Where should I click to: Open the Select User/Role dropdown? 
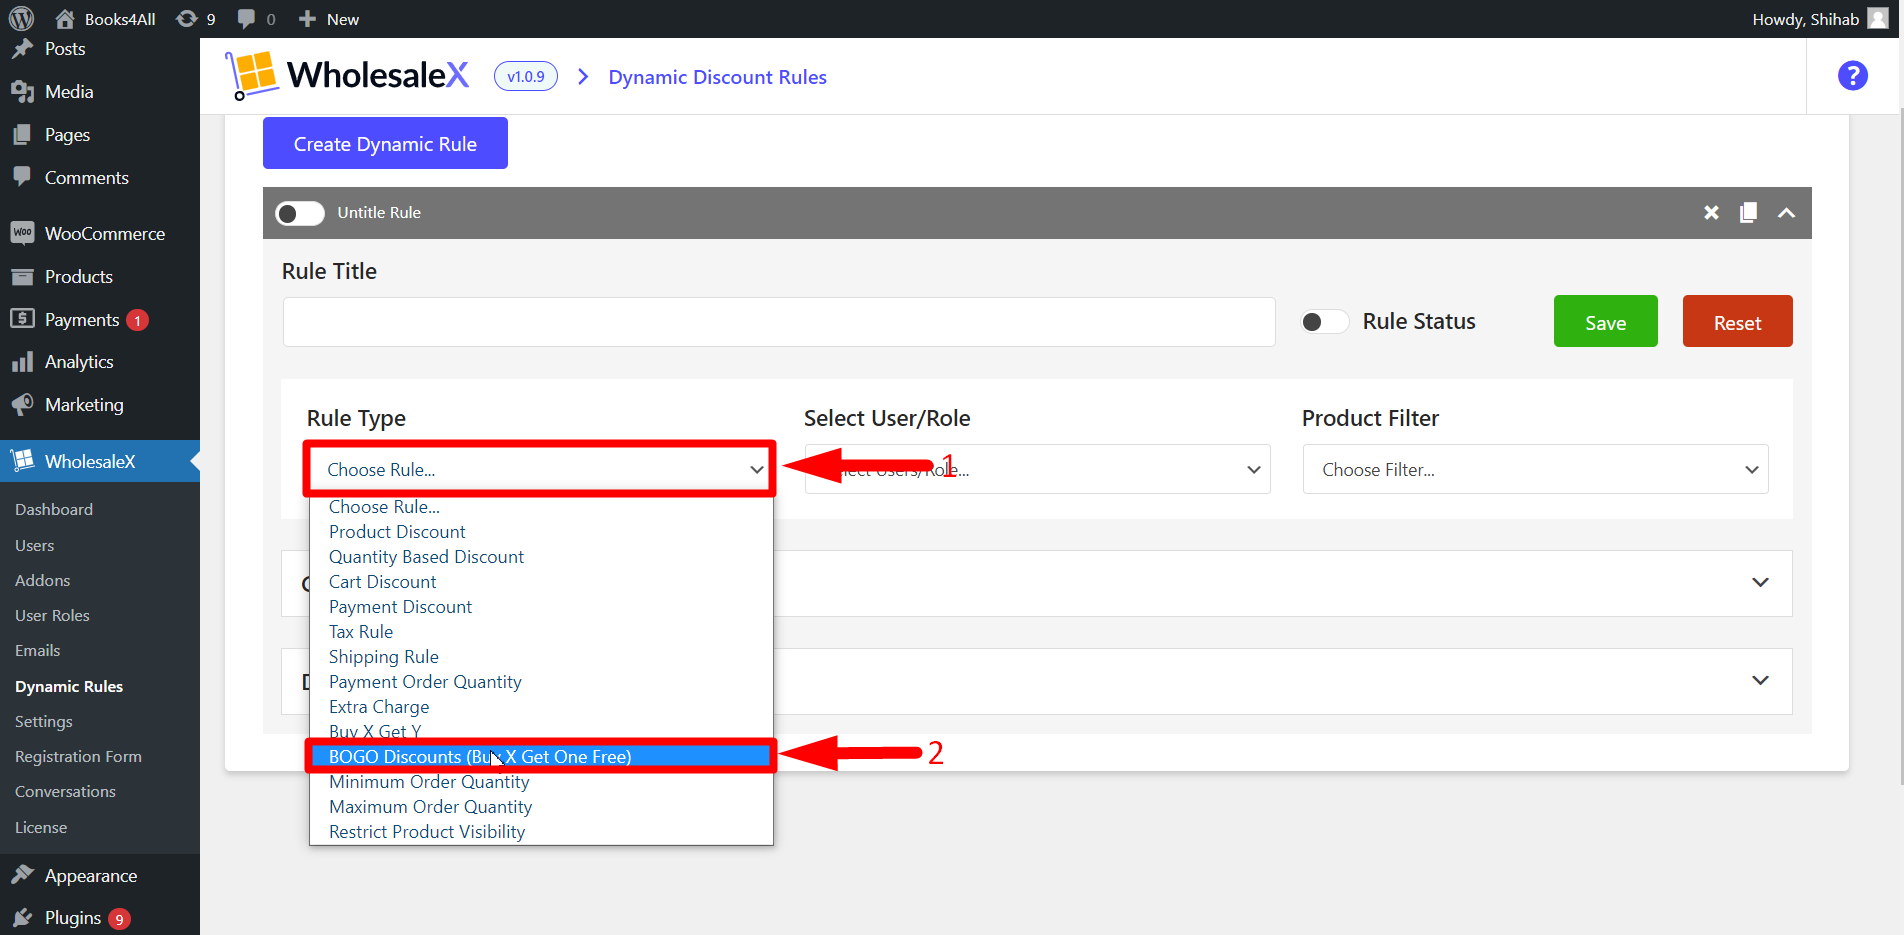point(1037,469)
